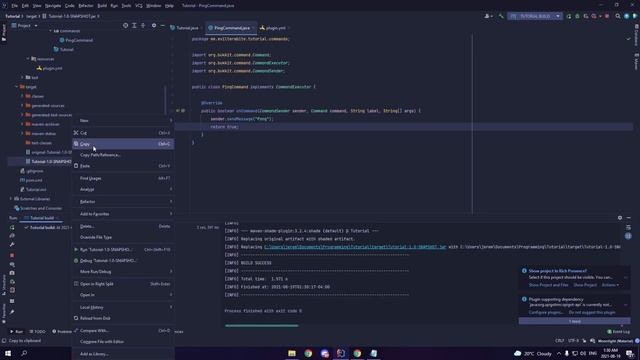Choose Reload from Disk in context menu

click(x=123, y=318)
